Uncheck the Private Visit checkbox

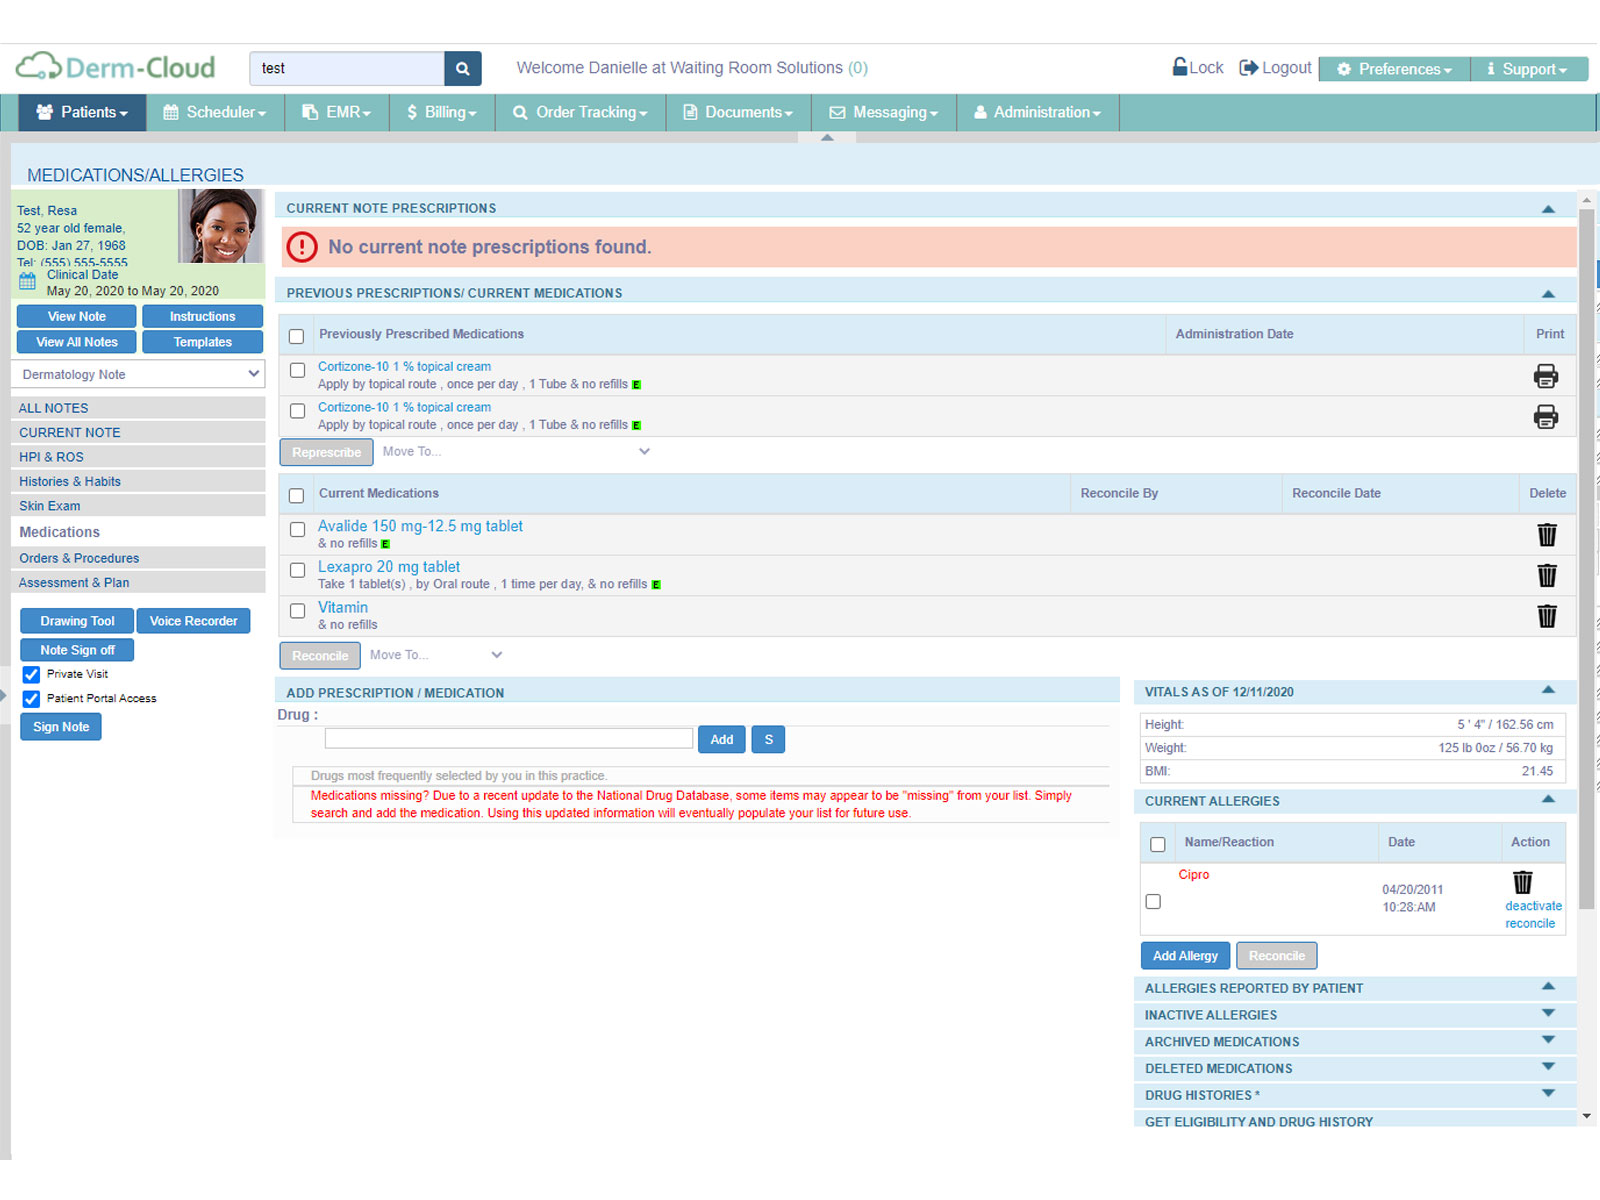point(31,675)
